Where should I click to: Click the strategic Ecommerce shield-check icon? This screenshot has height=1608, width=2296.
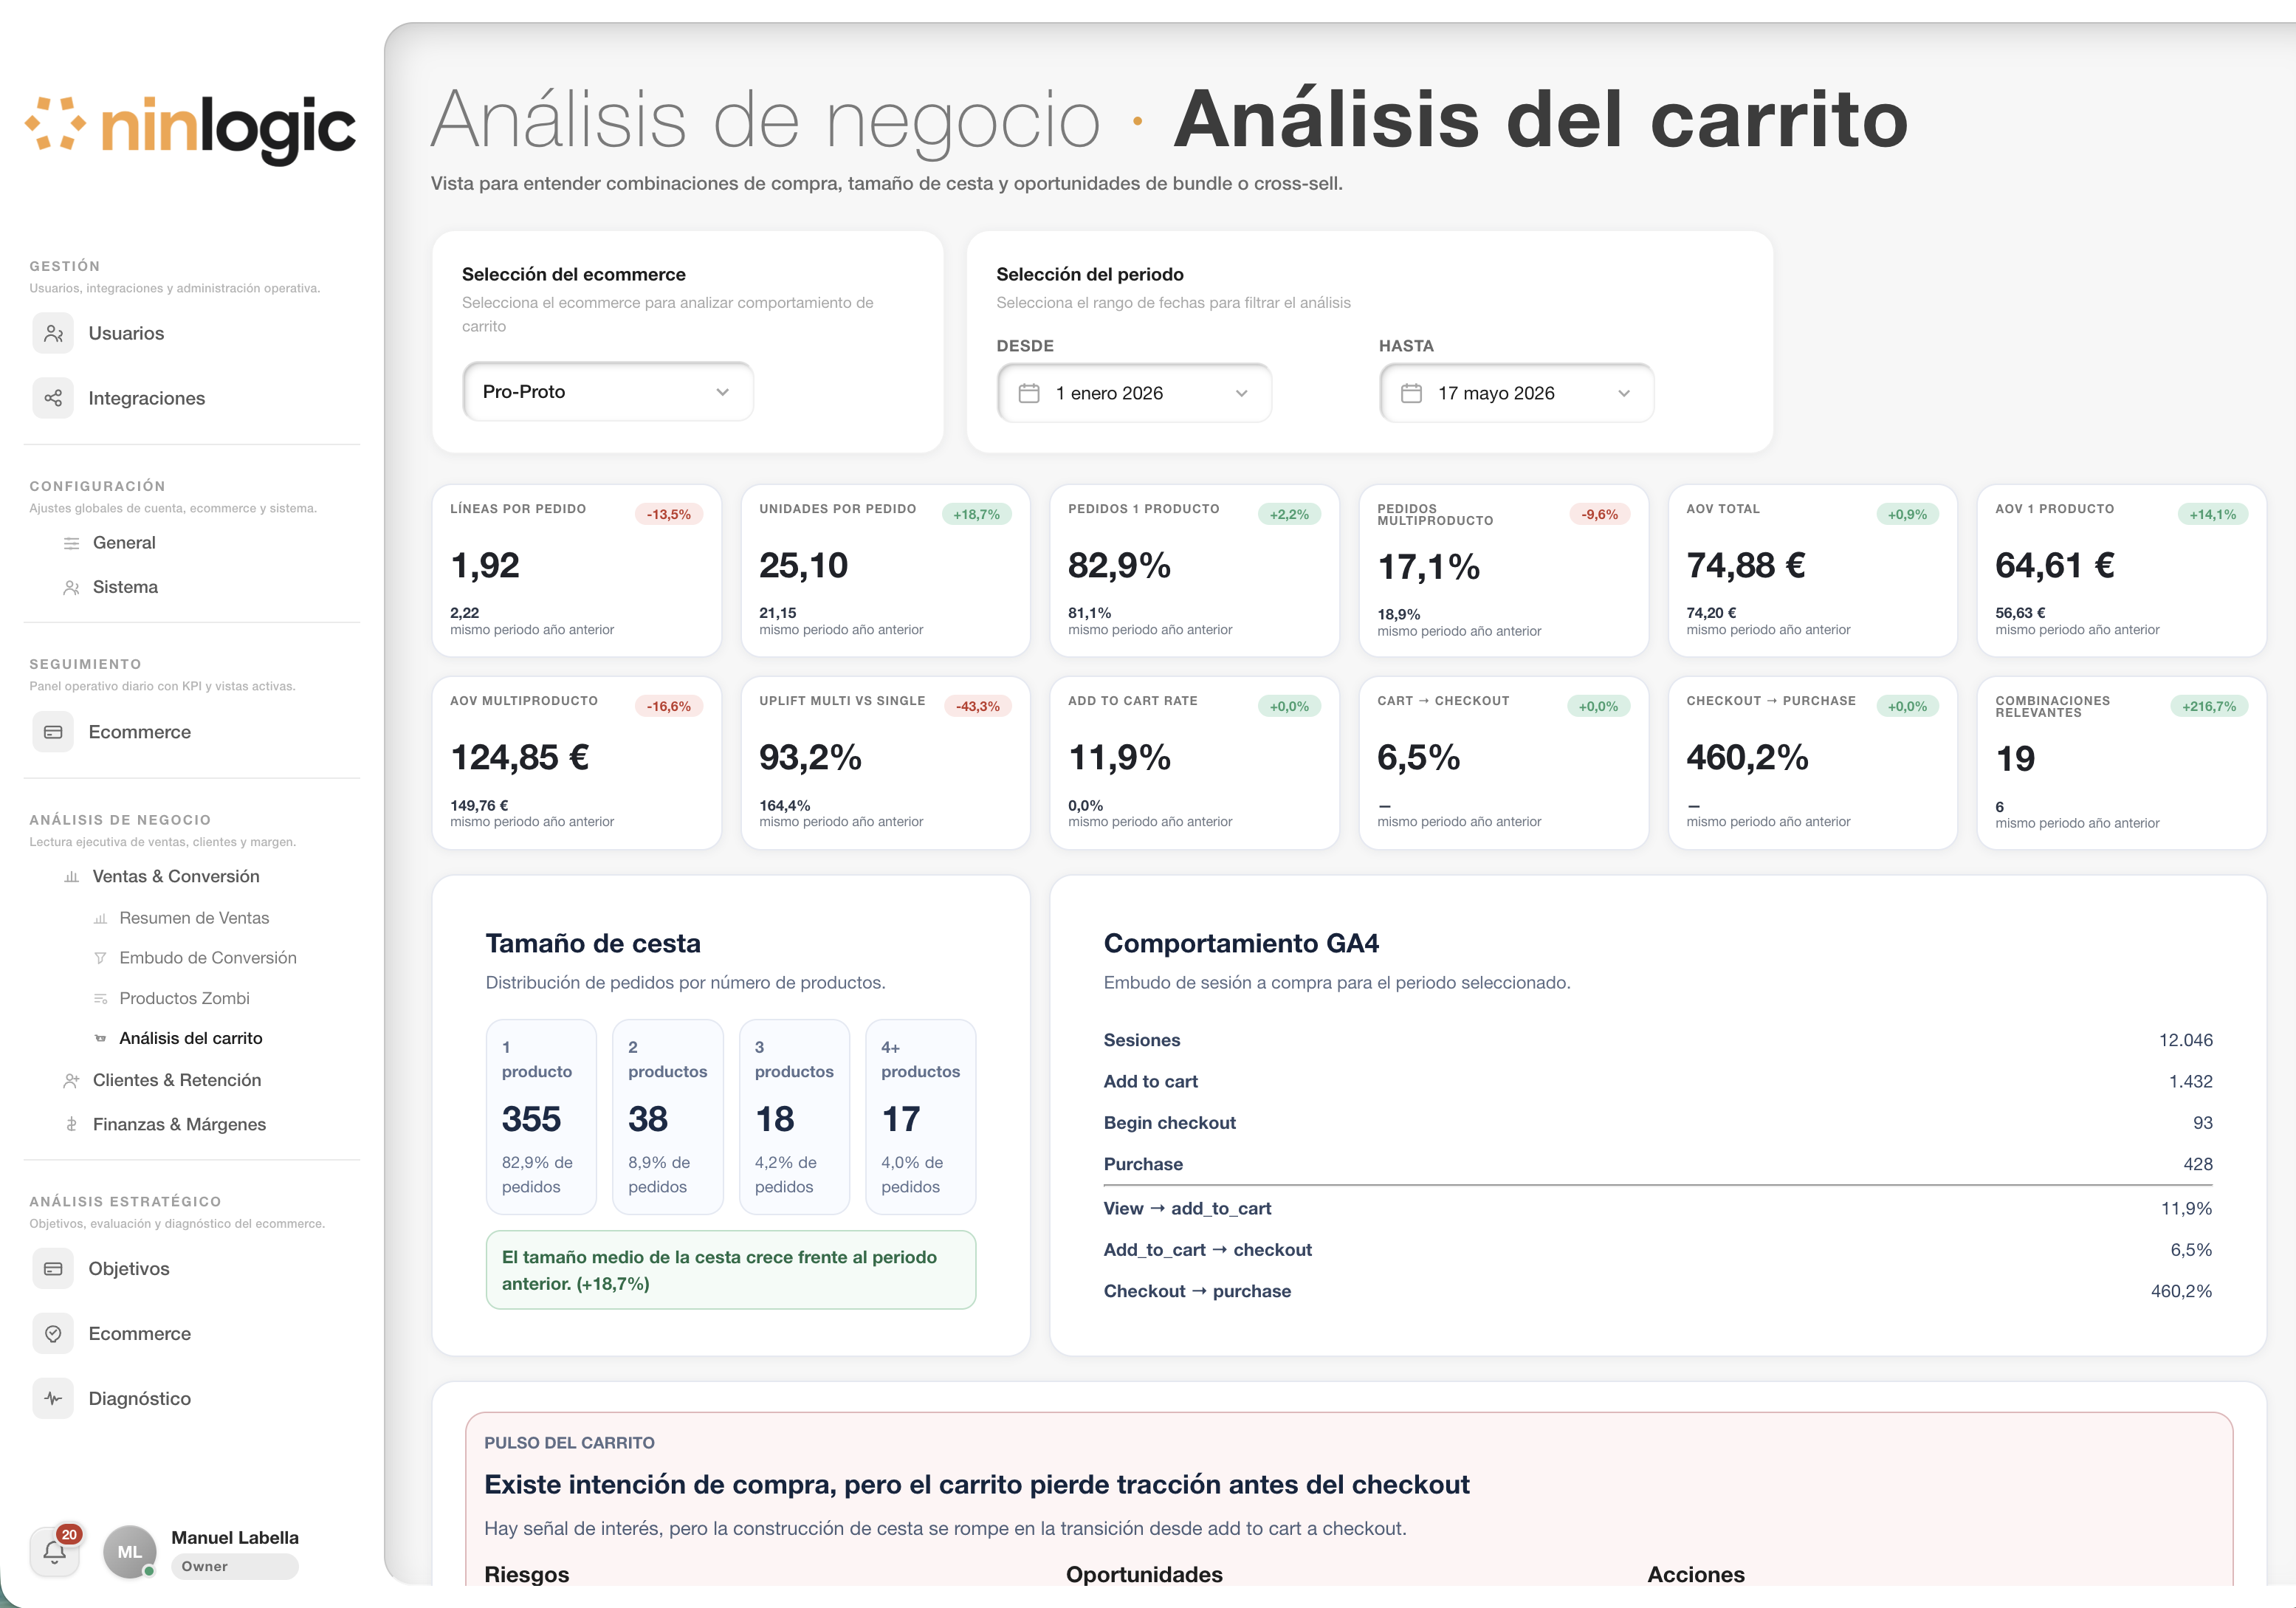coord(53,1333)
